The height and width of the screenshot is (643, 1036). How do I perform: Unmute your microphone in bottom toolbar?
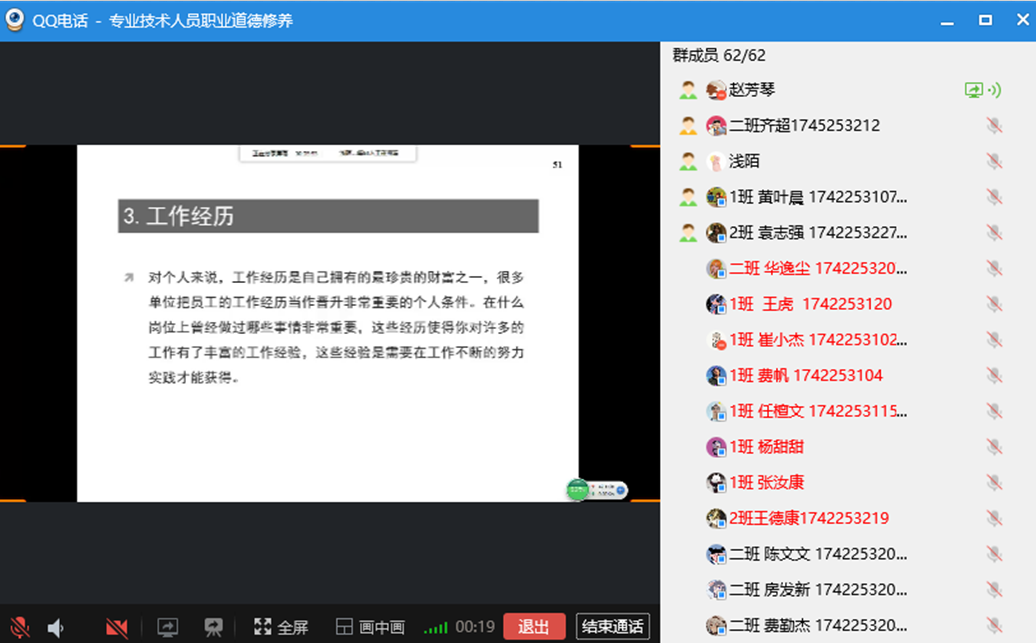tap(19, 627)
